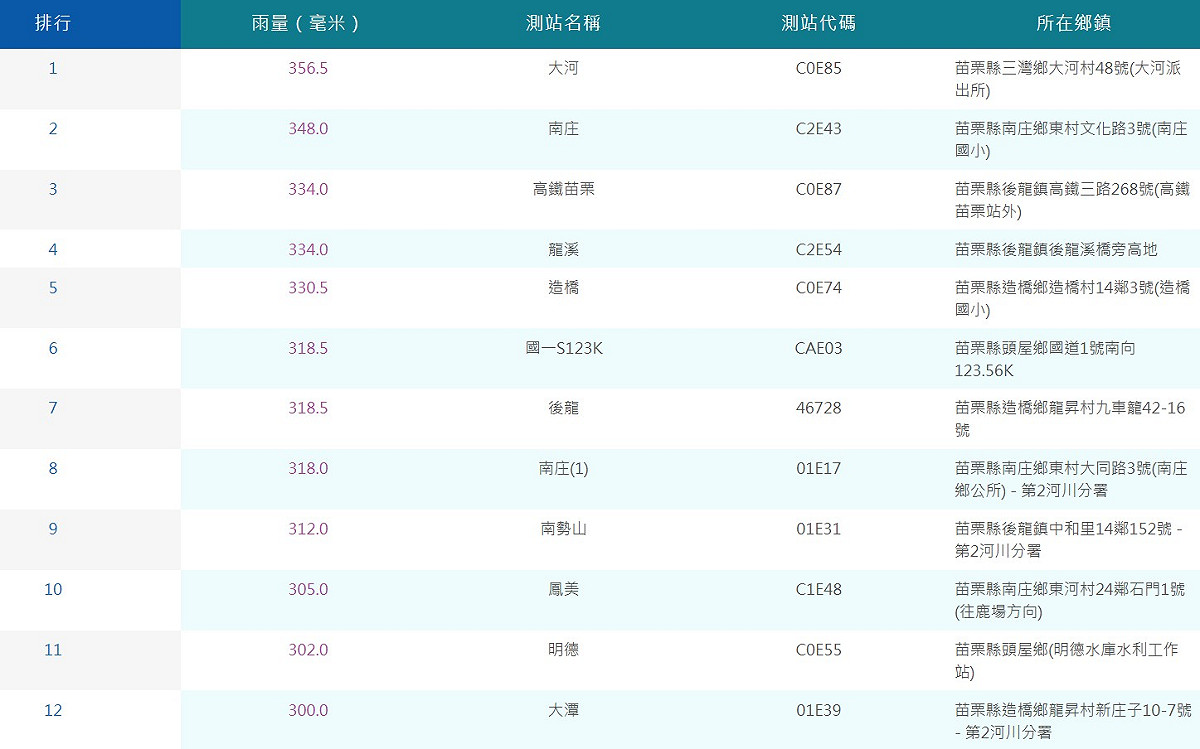
Task: Click station name 南庄(1)
Action: [x=563, y=469]
